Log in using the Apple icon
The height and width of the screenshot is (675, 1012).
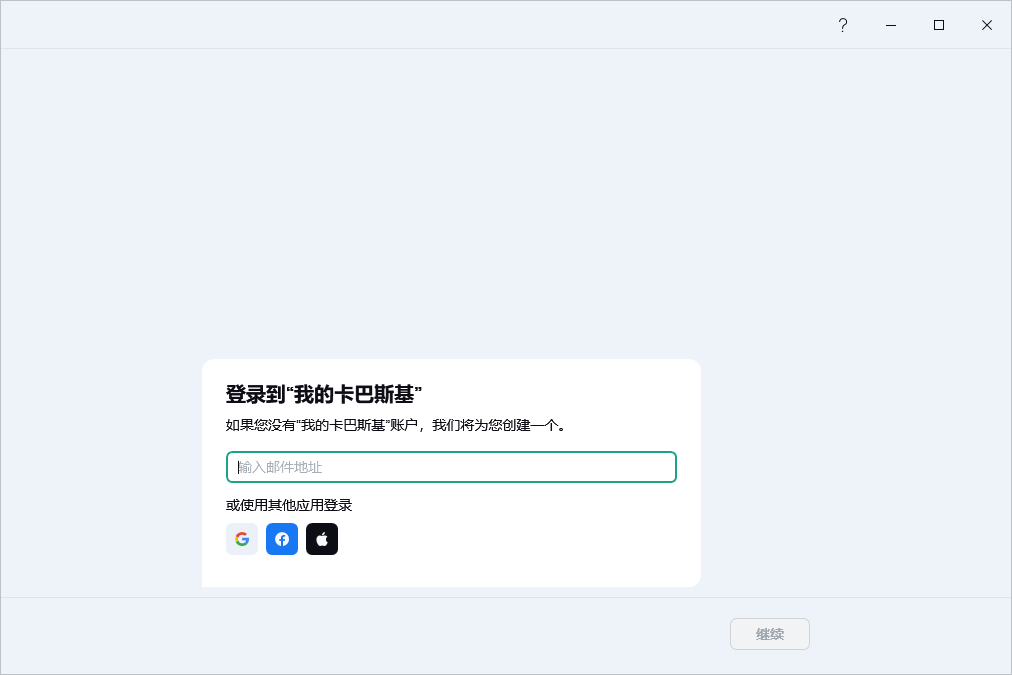pyautogui.click(x=322, y=539)
